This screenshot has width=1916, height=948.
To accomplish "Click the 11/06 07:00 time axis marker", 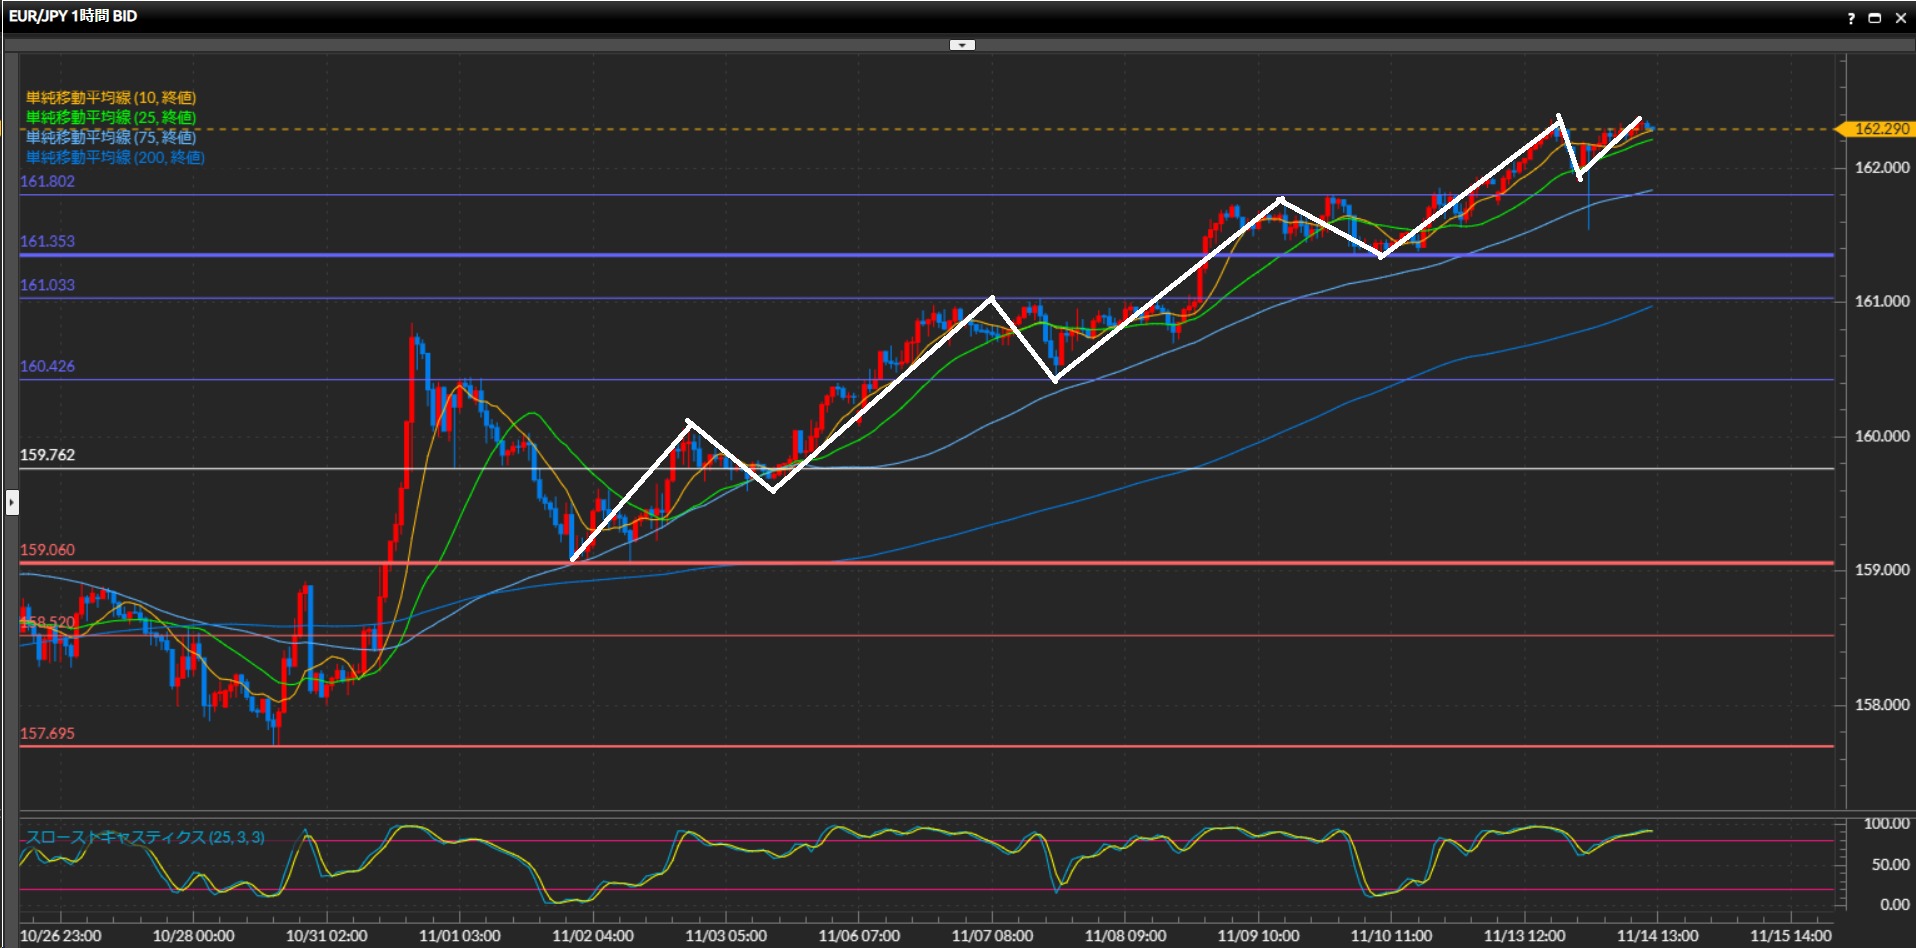I will pos(859,936).
